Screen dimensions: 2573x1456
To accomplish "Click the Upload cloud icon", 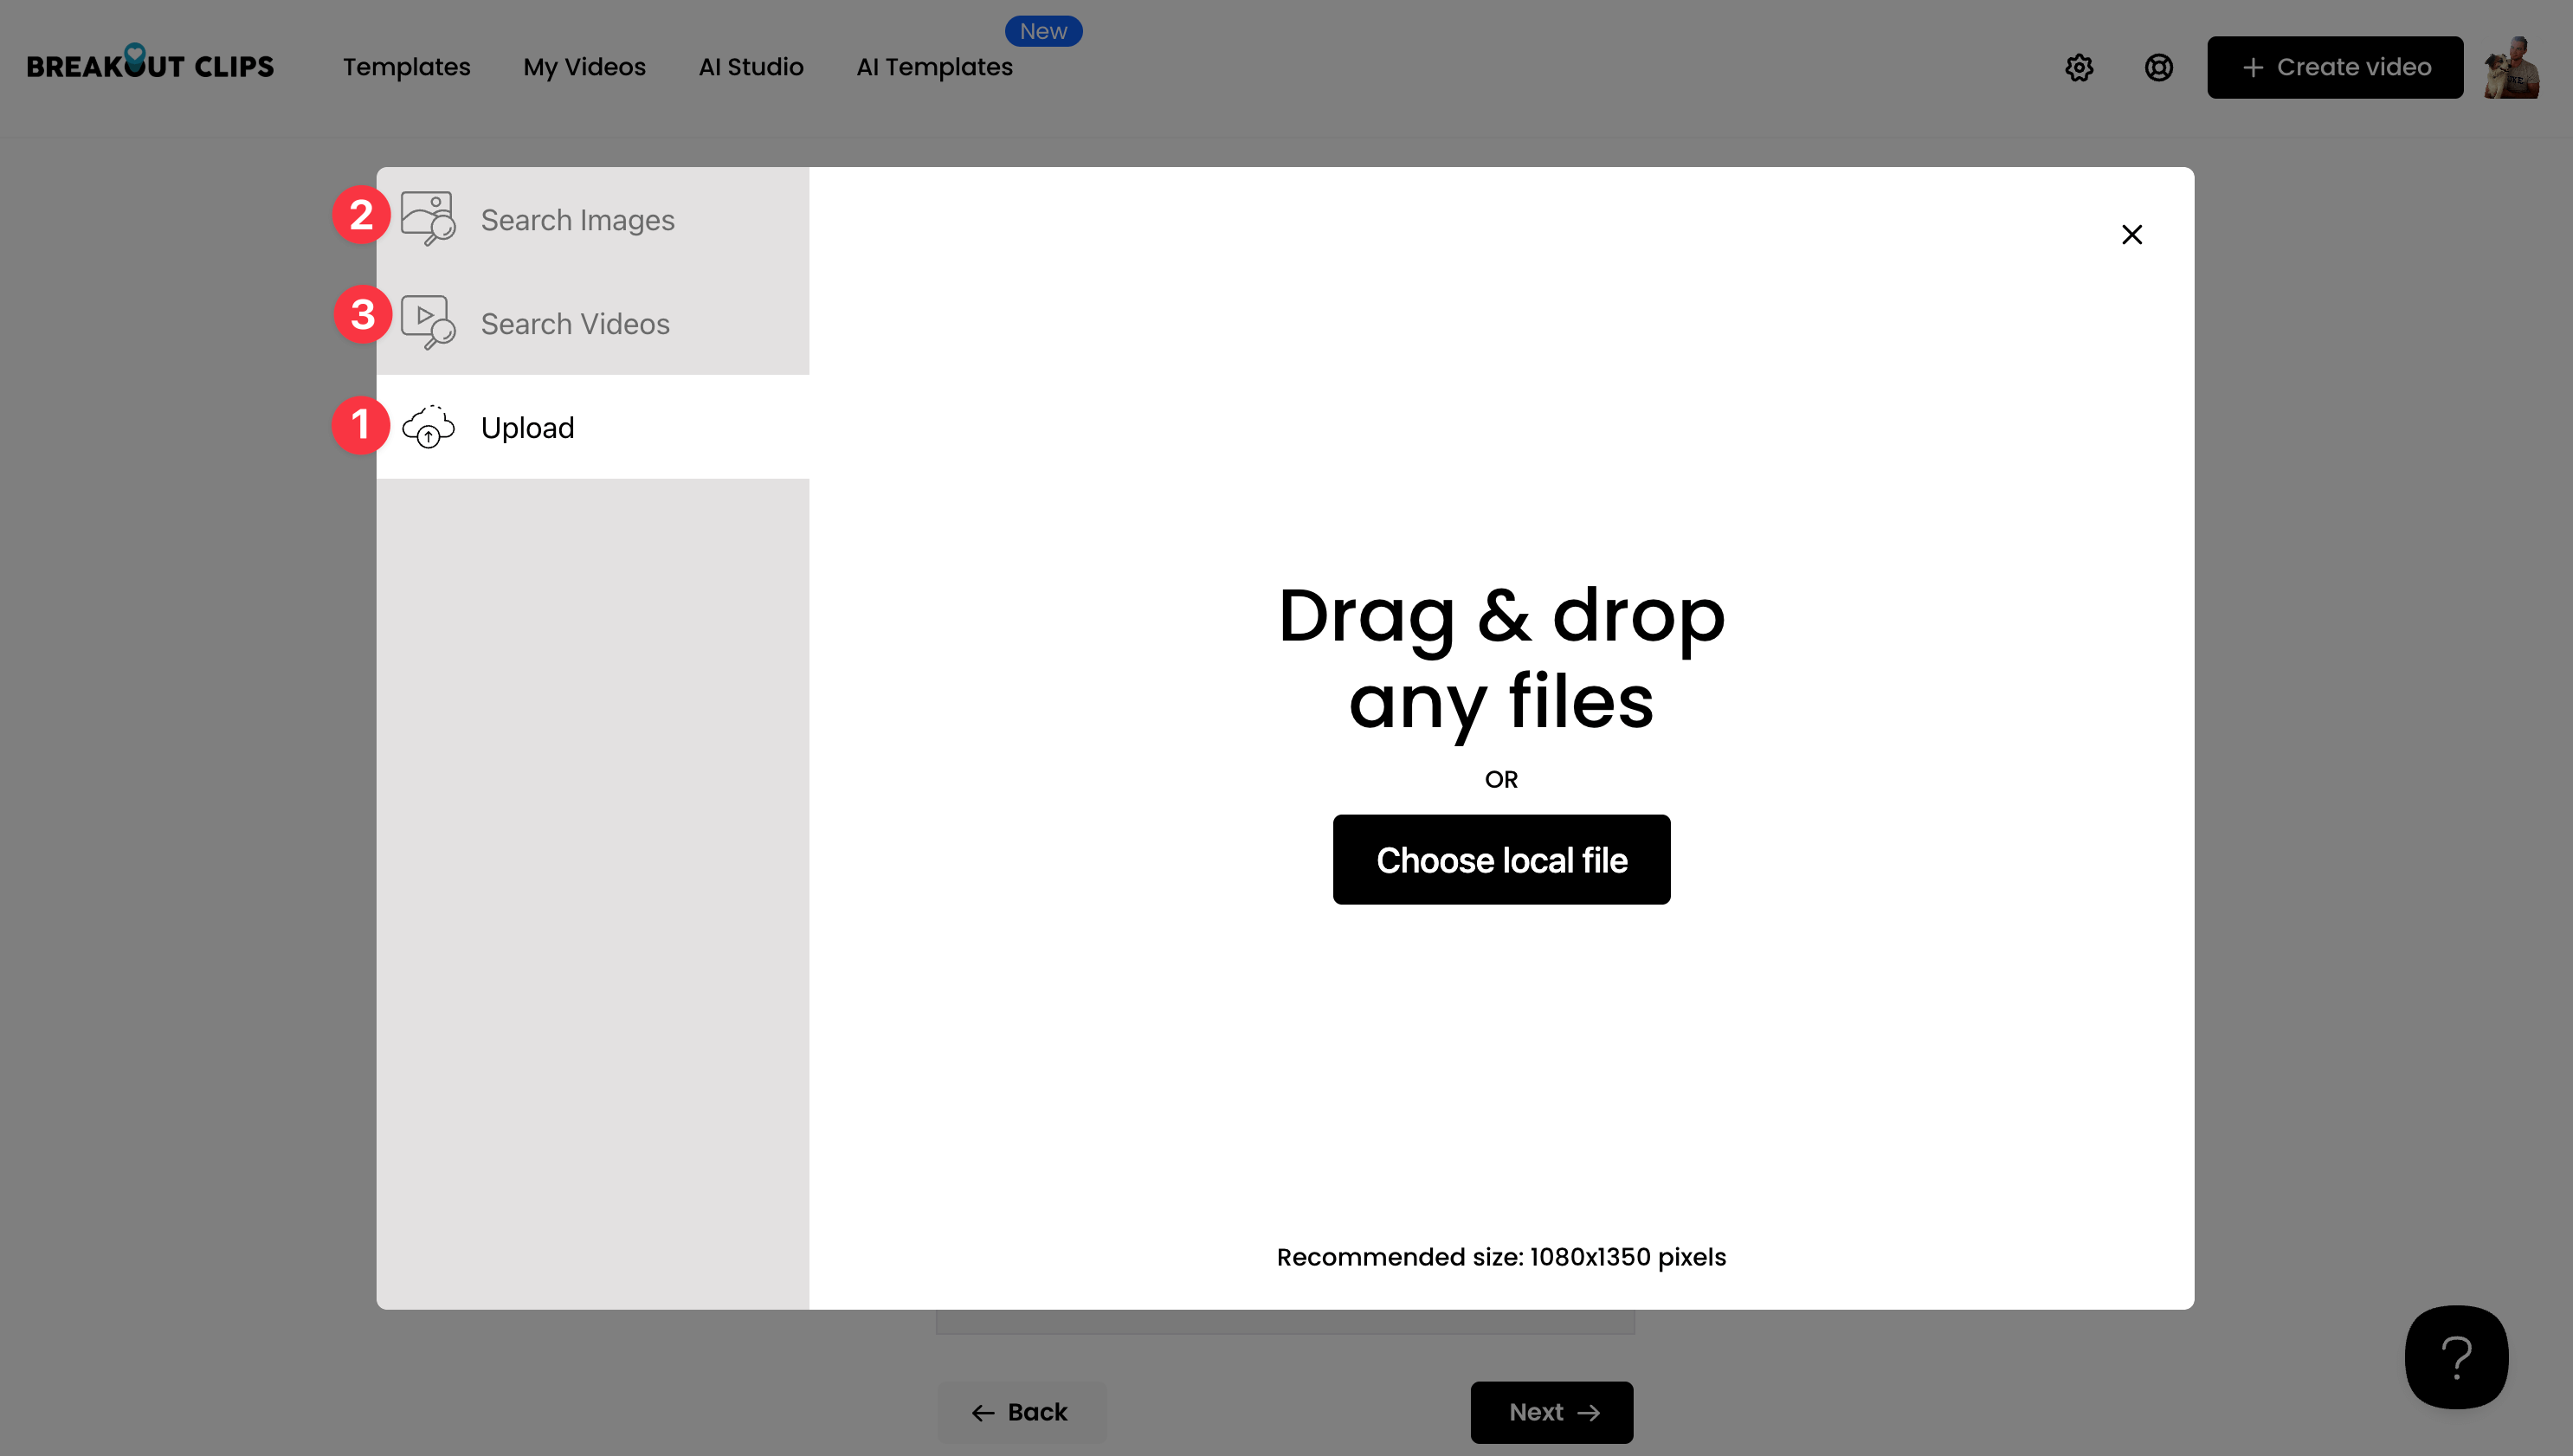I will click(428, 427).
